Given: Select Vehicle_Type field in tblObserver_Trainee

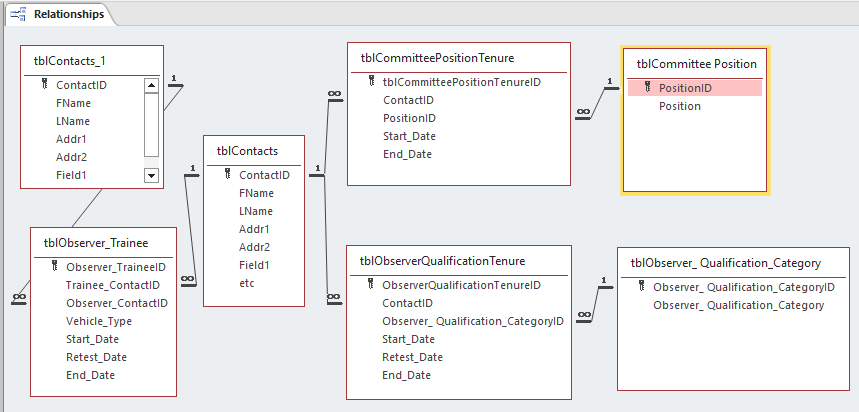Looking at the screenshot, I should (99, 321).
